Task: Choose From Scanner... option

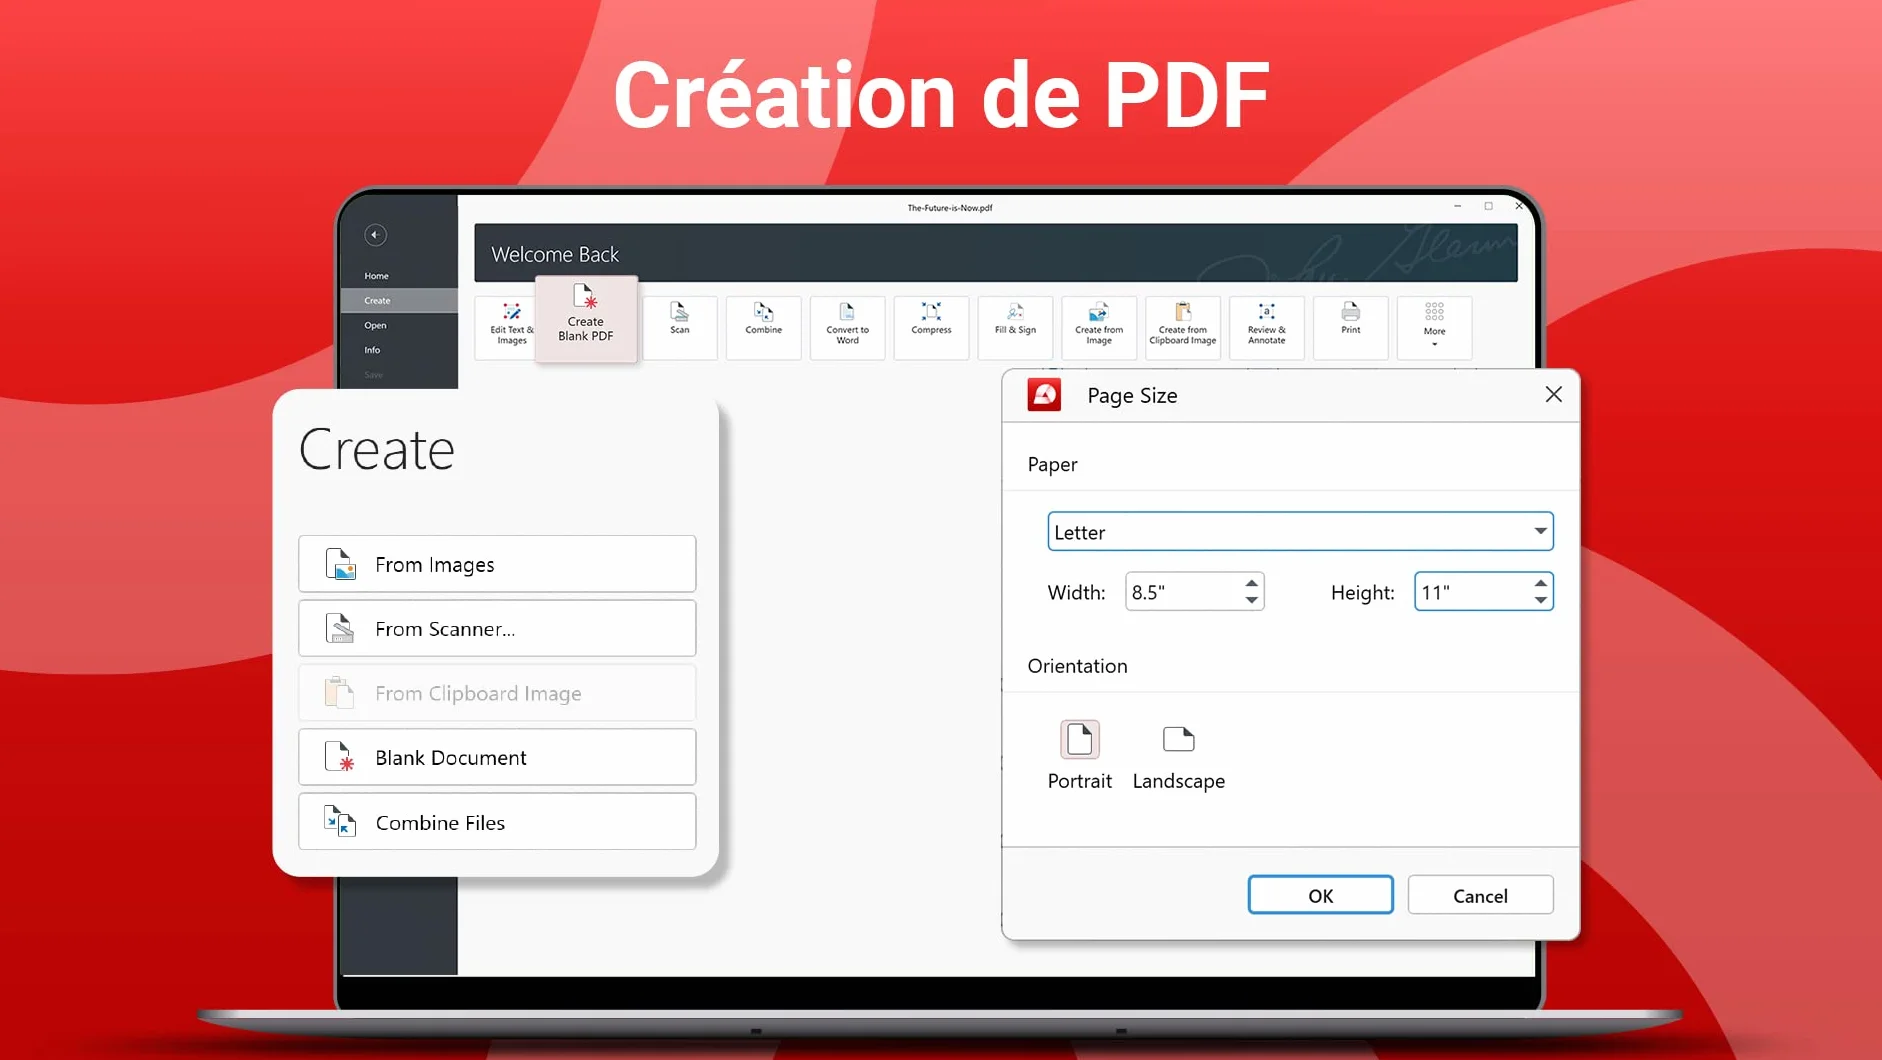Action: click(x=497, y=628)
